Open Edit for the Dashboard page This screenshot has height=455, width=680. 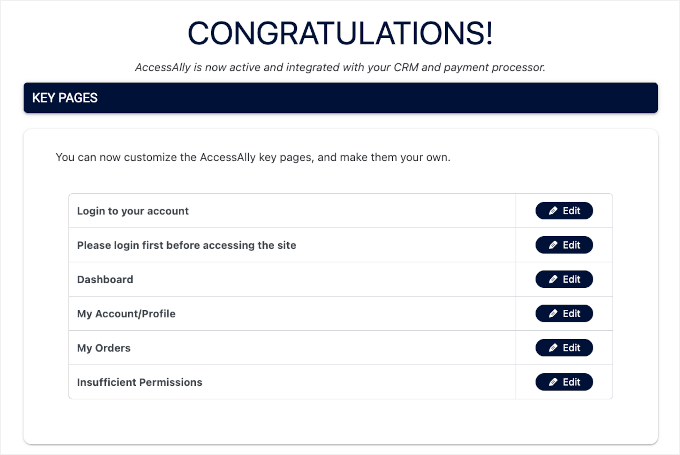[x=565, y=280]
